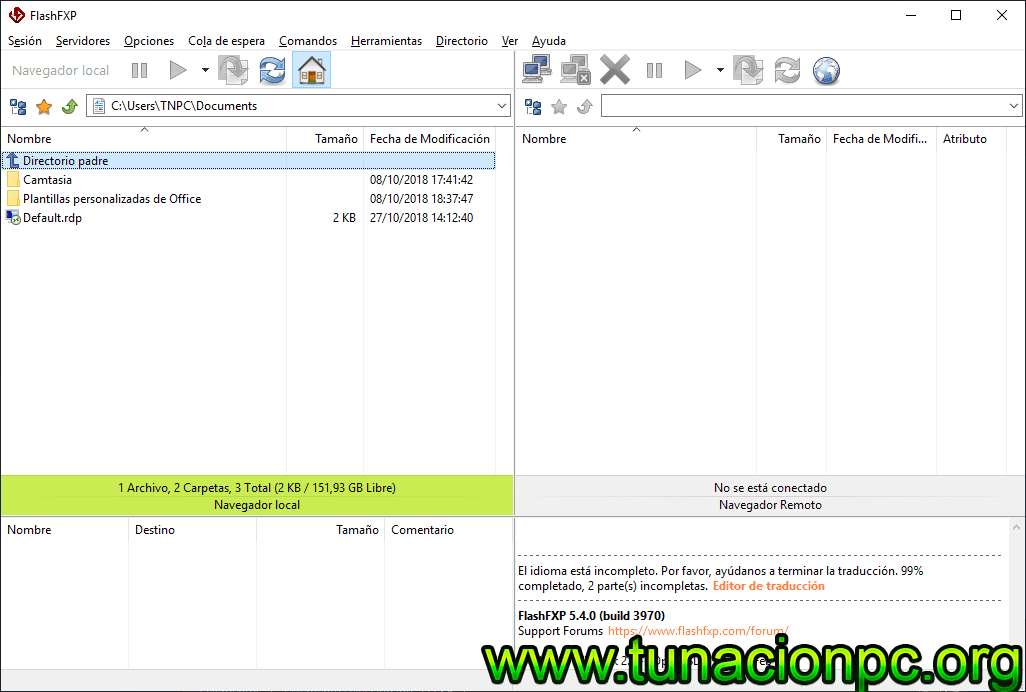Image resolution: width=1026 pixels, height=692 pixels.
Task: Click the remote play transfer icon
Action: (692, 70)
